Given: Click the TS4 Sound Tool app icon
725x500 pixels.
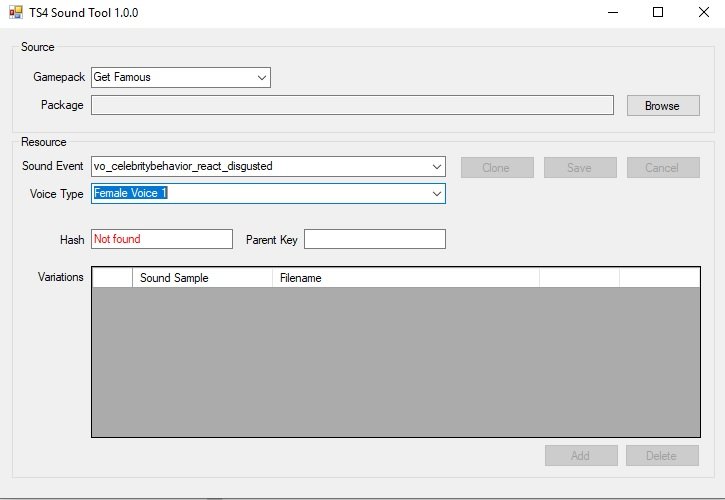Looking at the screenshot, I should click(x=16, y=12).
